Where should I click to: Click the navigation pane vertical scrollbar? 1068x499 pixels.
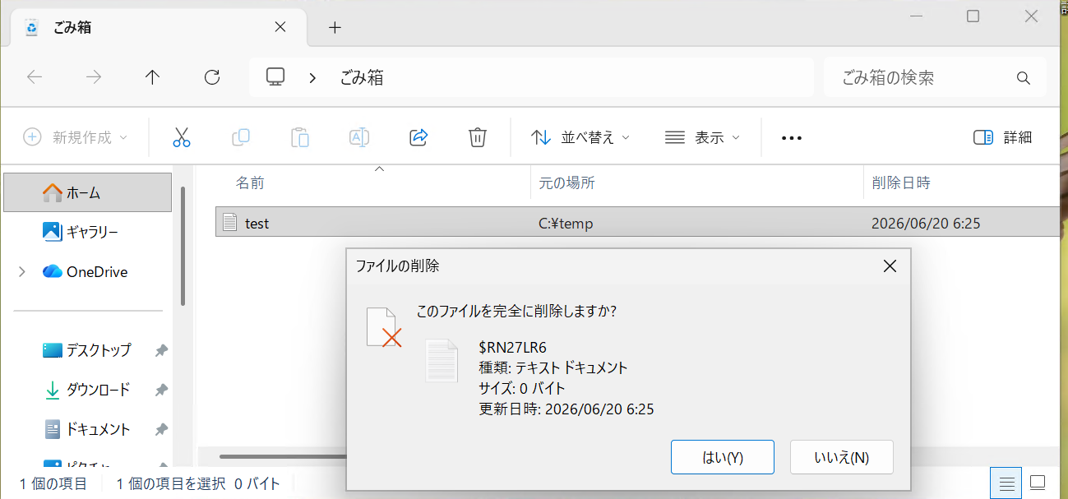(183, 245)
